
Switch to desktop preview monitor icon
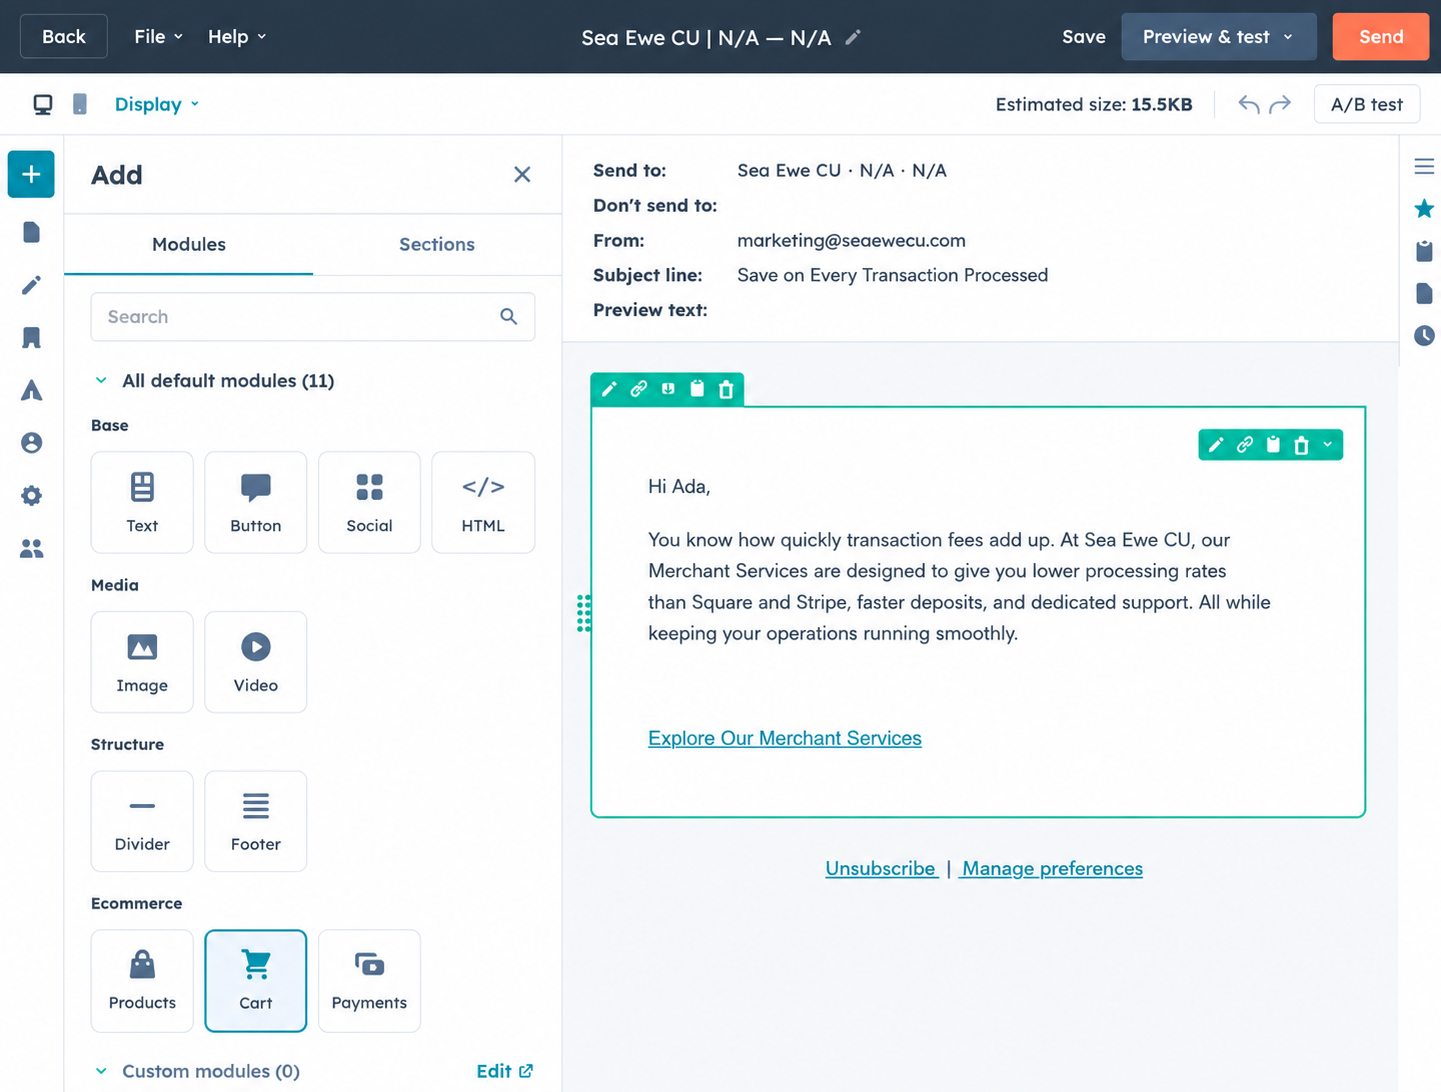43,104
